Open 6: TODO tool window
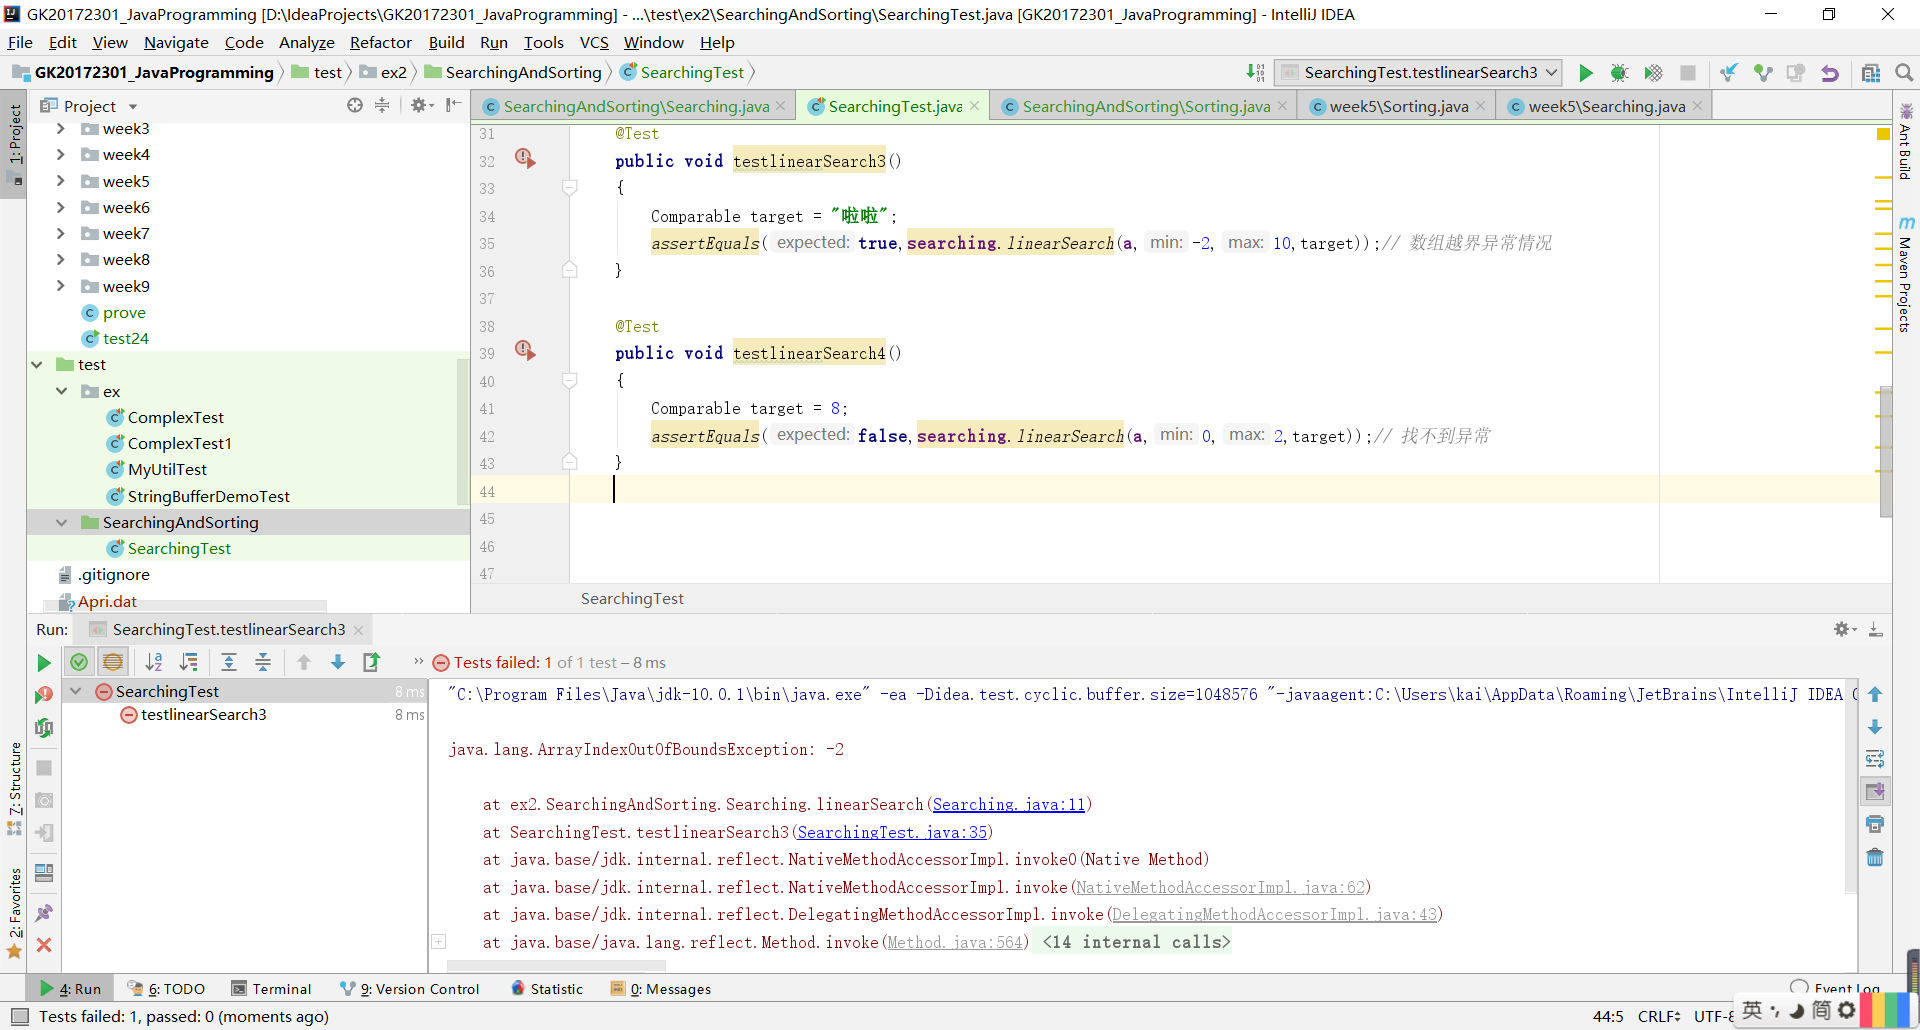Viewport: 1920px width, 1030px height. pos(166,989)
